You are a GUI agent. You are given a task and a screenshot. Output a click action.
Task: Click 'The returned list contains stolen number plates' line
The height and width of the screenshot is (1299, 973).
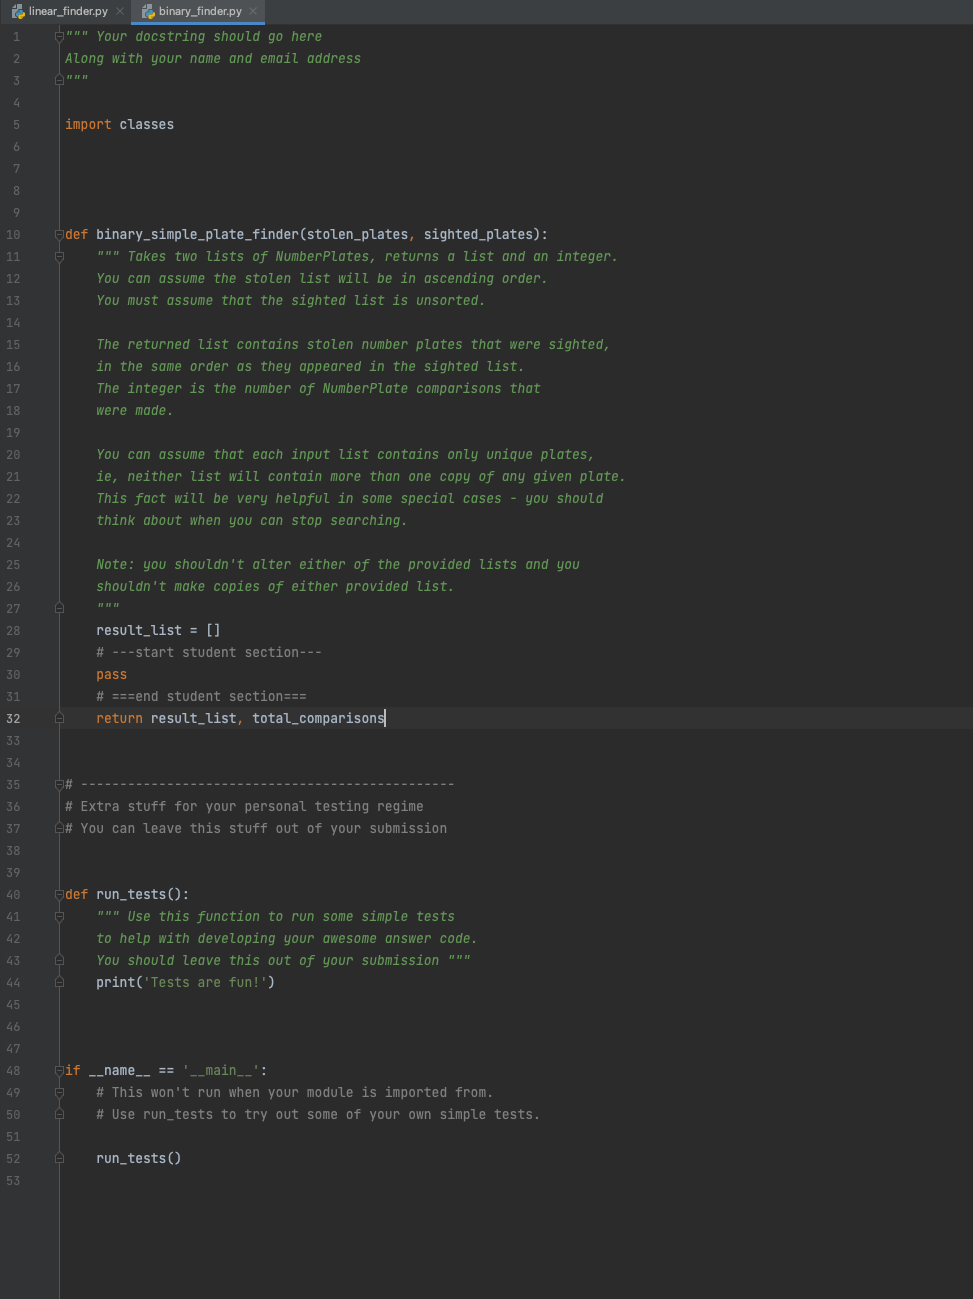(353, 345)
